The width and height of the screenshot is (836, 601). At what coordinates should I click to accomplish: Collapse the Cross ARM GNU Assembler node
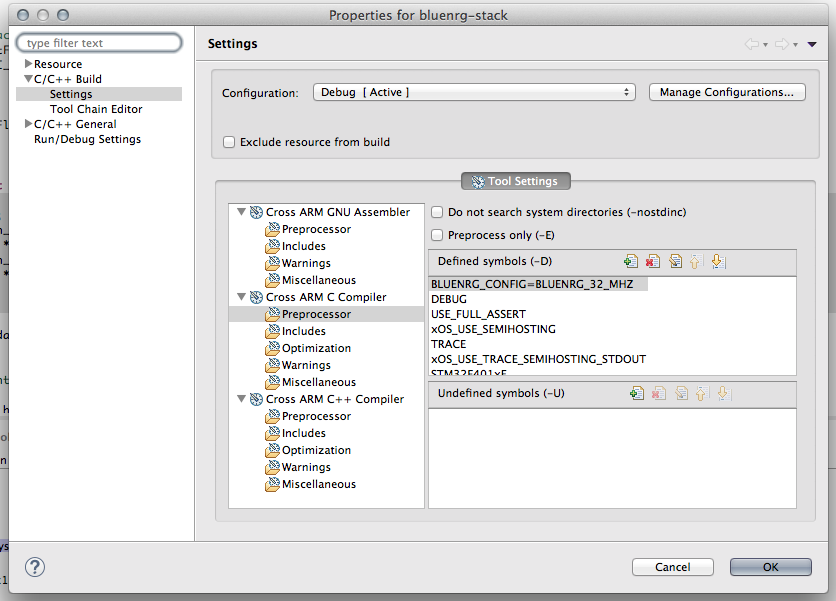[242, 212]
